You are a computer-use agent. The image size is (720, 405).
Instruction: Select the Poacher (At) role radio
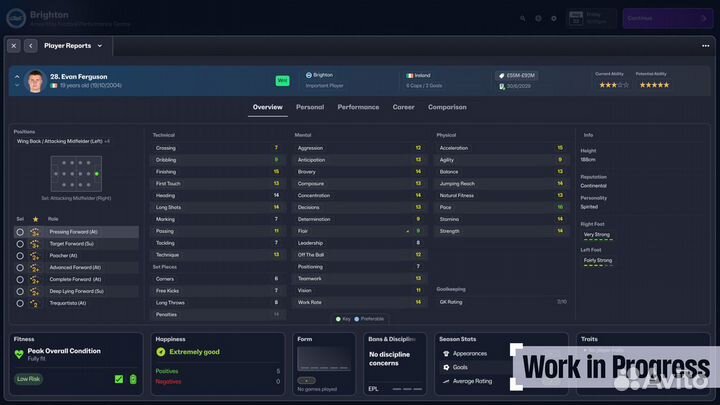point(20,256)
